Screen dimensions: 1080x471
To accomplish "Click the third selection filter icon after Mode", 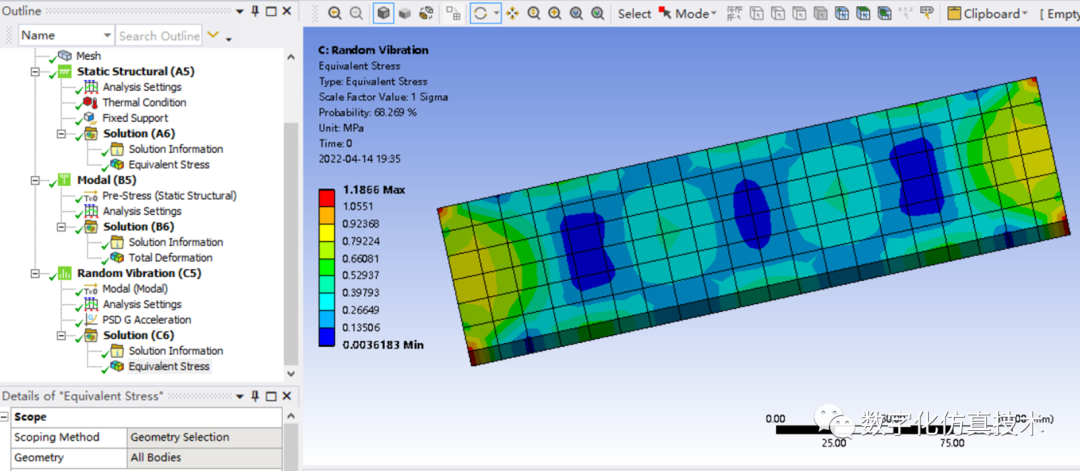I will pos(778,13).
